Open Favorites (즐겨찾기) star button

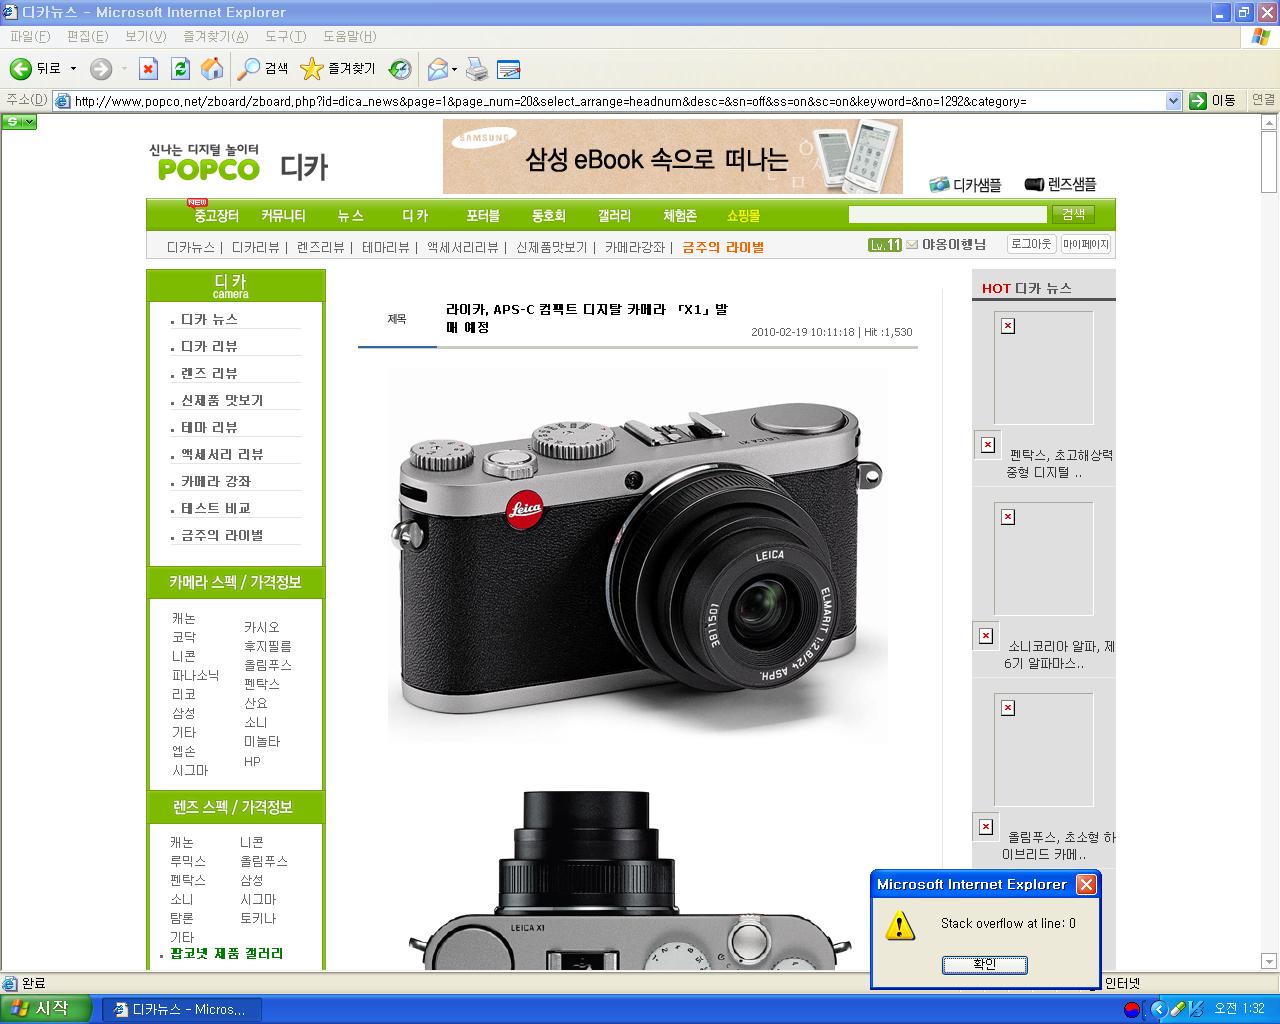coord(338,69)
